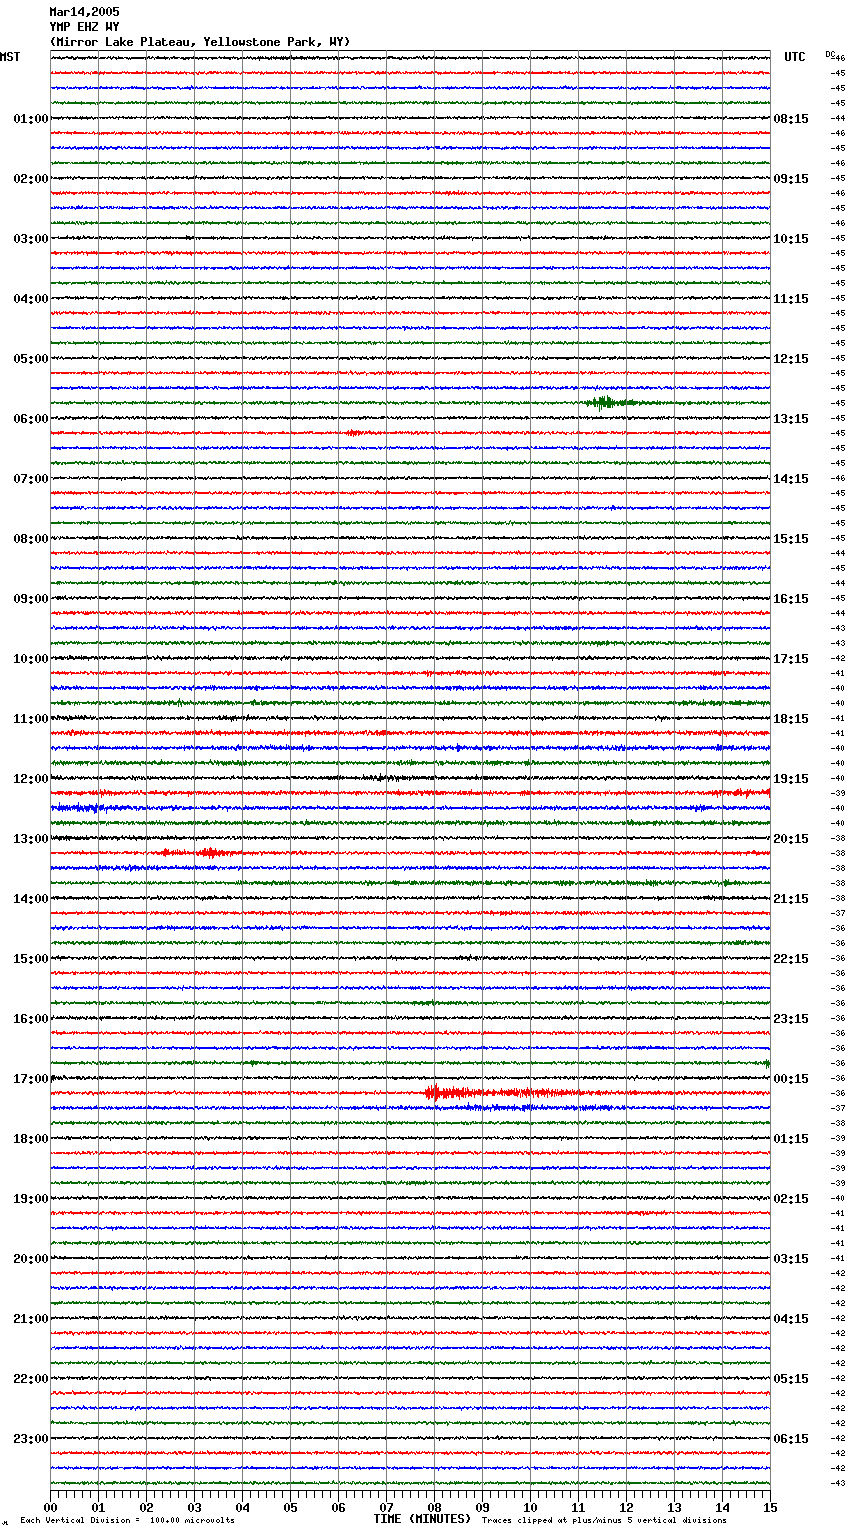
Task: Select the 23:00 MST time label
Action: (31, 1439)
